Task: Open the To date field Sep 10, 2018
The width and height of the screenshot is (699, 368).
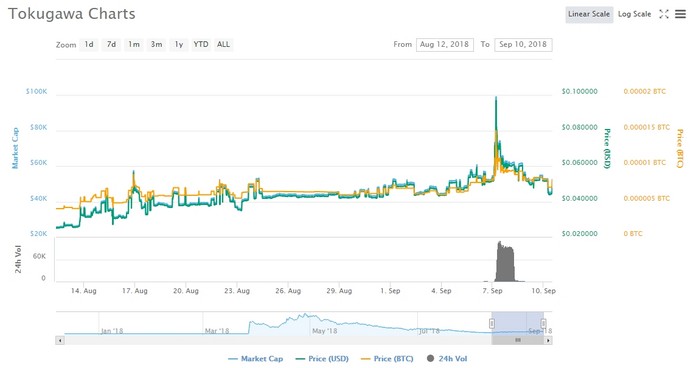Action: coord(523,45)
